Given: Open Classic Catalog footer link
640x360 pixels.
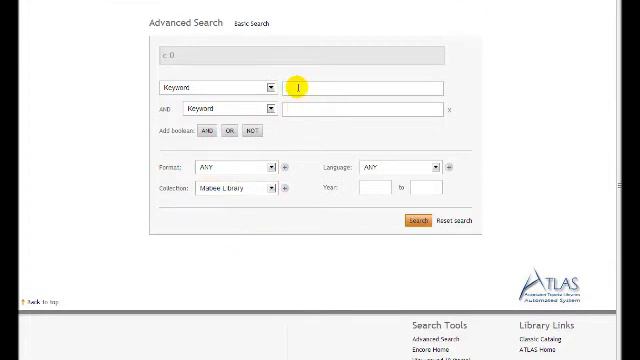Looking at the screenshot, I should (540, 339).
